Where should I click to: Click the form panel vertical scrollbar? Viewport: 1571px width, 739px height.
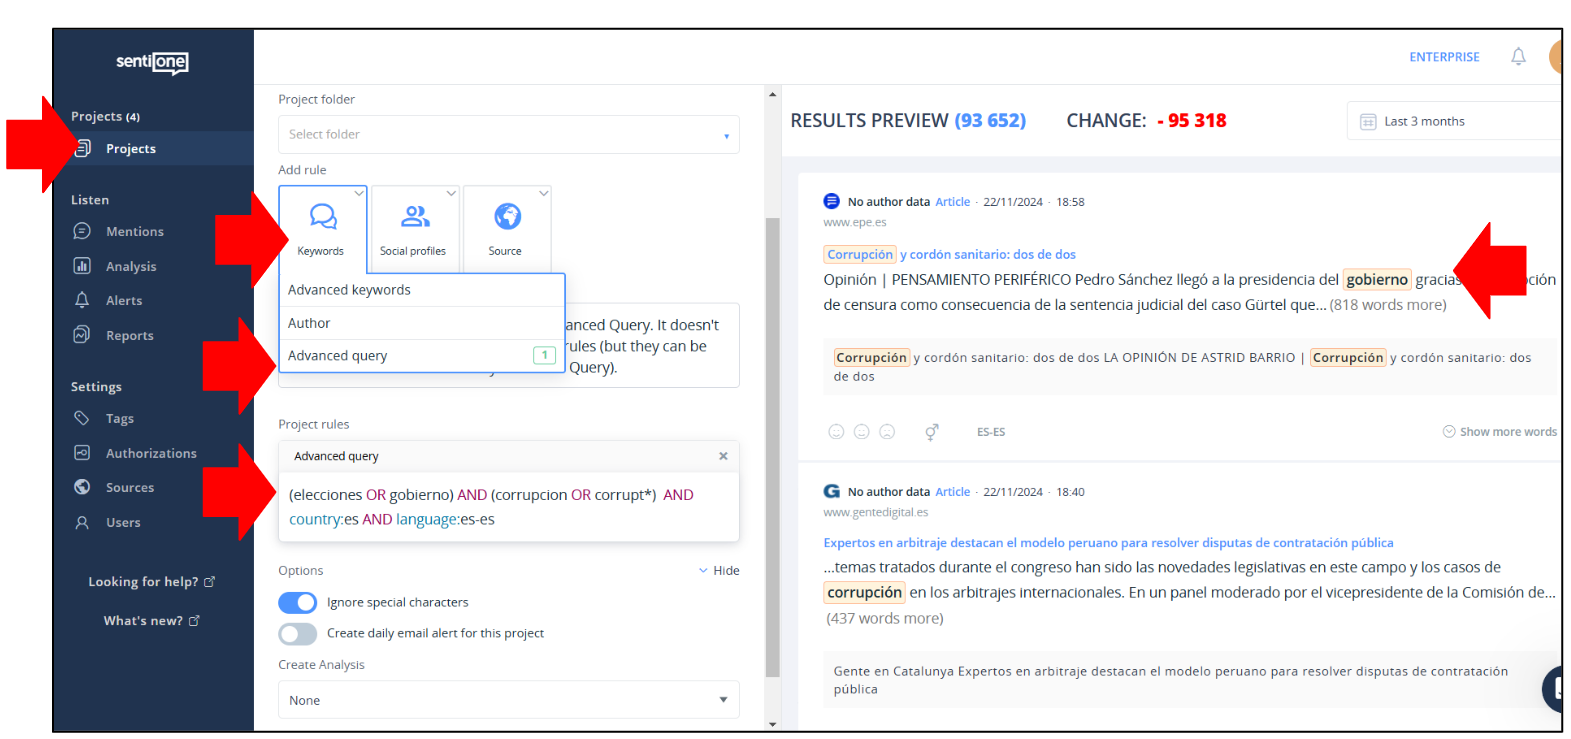(772, 446)
